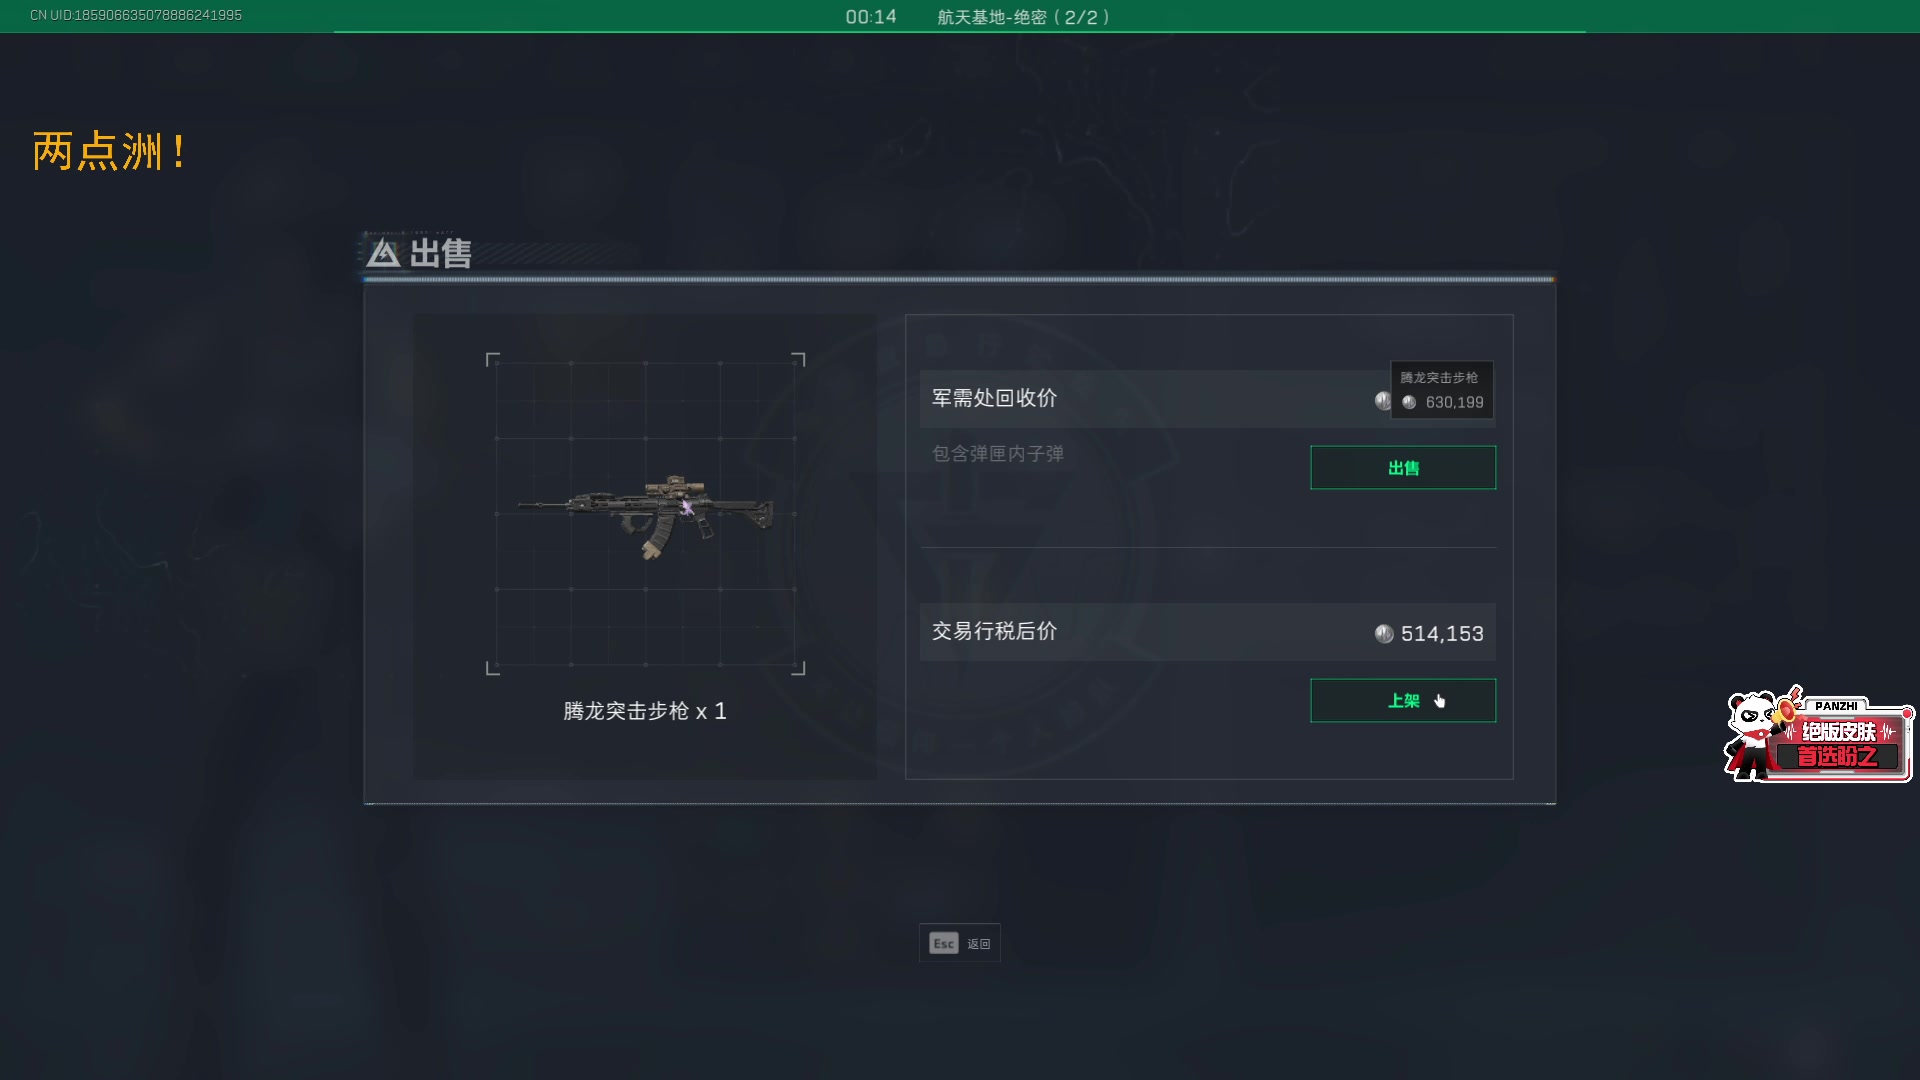This screenshot has height=1080, width=1920.
Task: Click the 00:14 timer at top
Action: click(x=871, y=17)
